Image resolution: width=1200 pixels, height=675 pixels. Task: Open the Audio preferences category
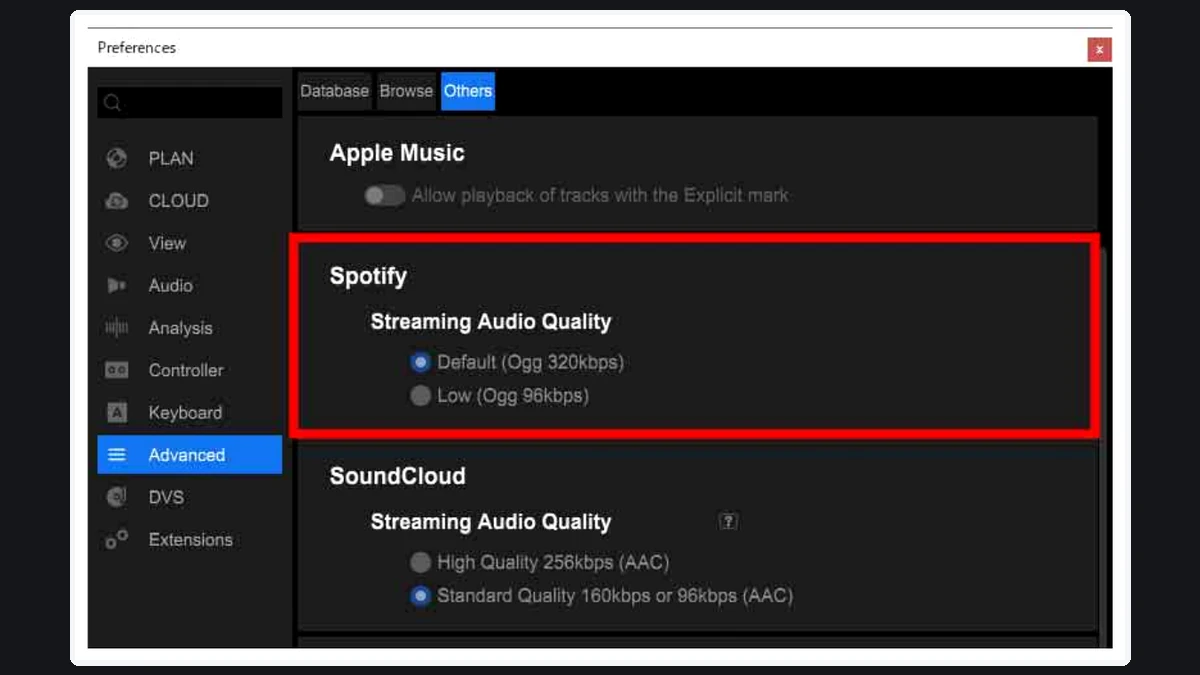(190, 285)
